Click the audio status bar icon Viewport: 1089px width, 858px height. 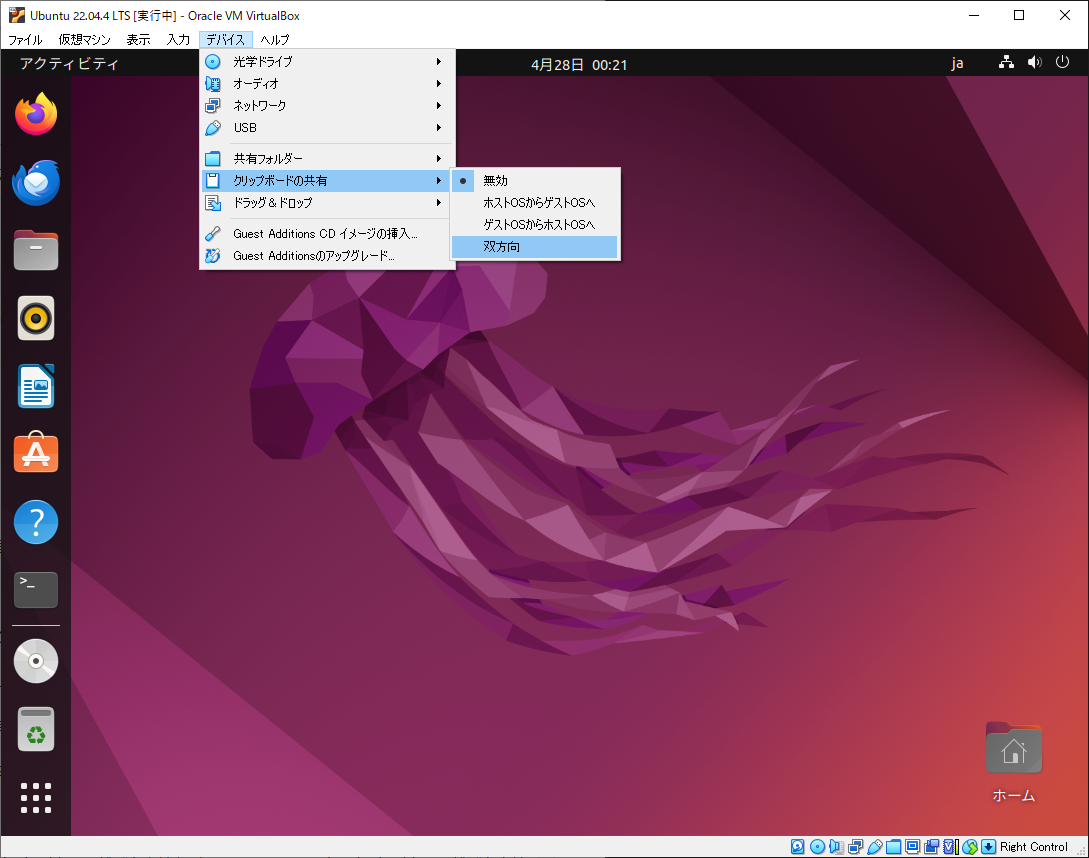point(837,846)
